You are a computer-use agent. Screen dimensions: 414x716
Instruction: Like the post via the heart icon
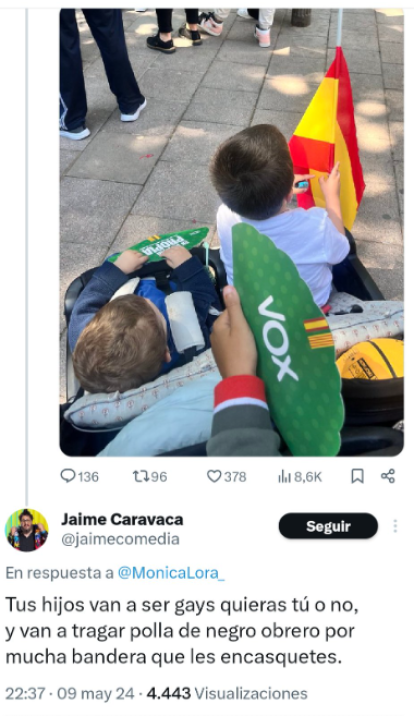[x=214, y=476]
